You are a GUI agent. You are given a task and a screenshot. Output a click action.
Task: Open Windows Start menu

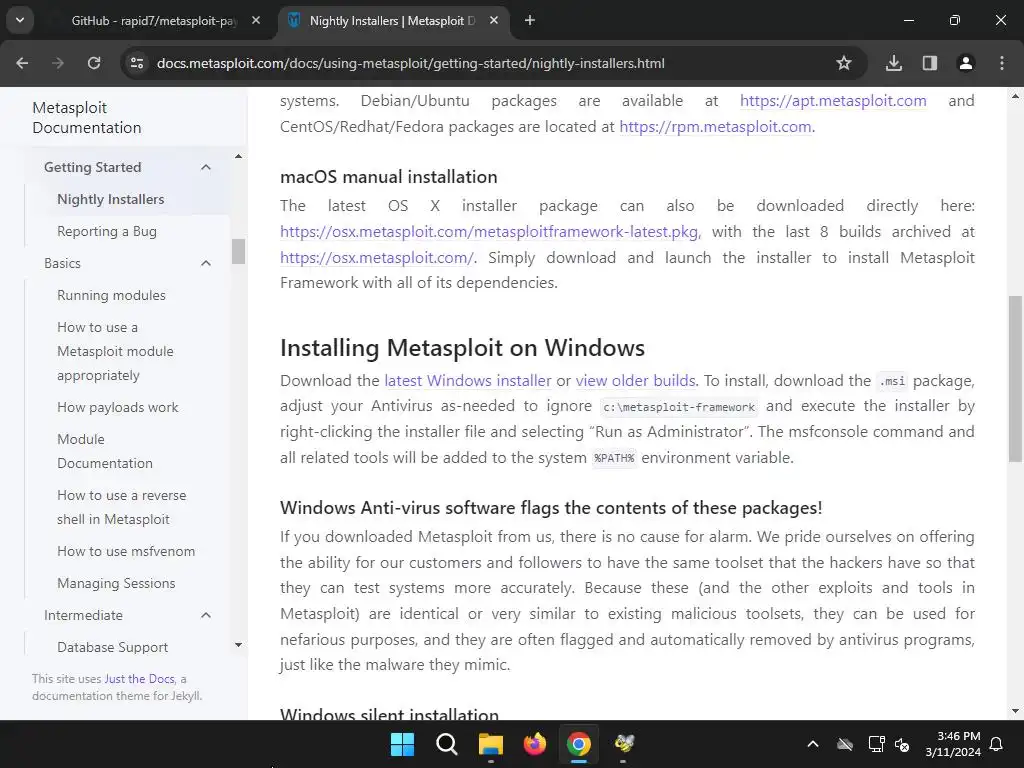tap(402, 744)
